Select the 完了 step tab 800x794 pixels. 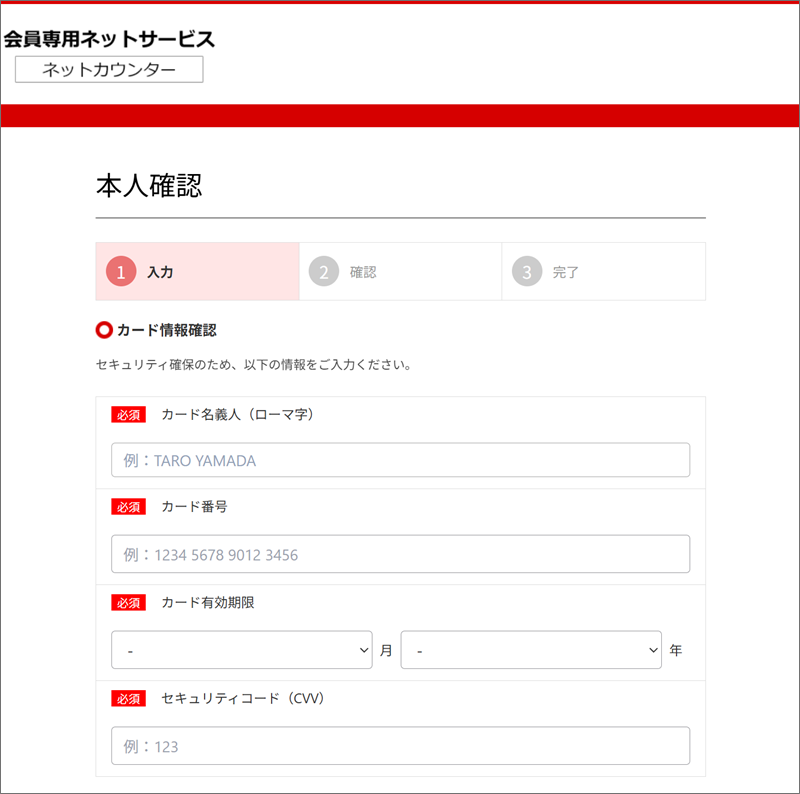coord(604,271)
